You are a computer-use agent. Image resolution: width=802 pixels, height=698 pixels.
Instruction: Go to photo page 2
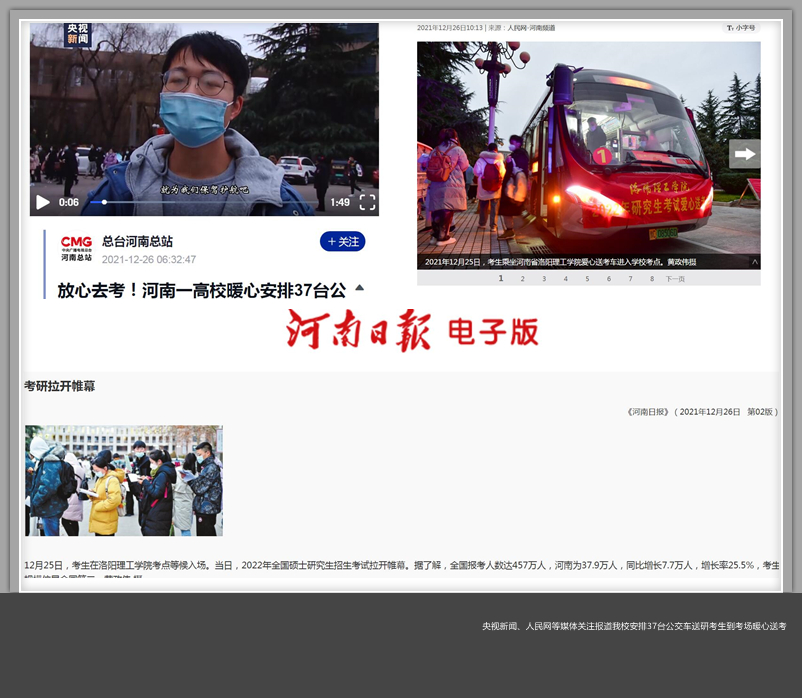coord(522,279)
